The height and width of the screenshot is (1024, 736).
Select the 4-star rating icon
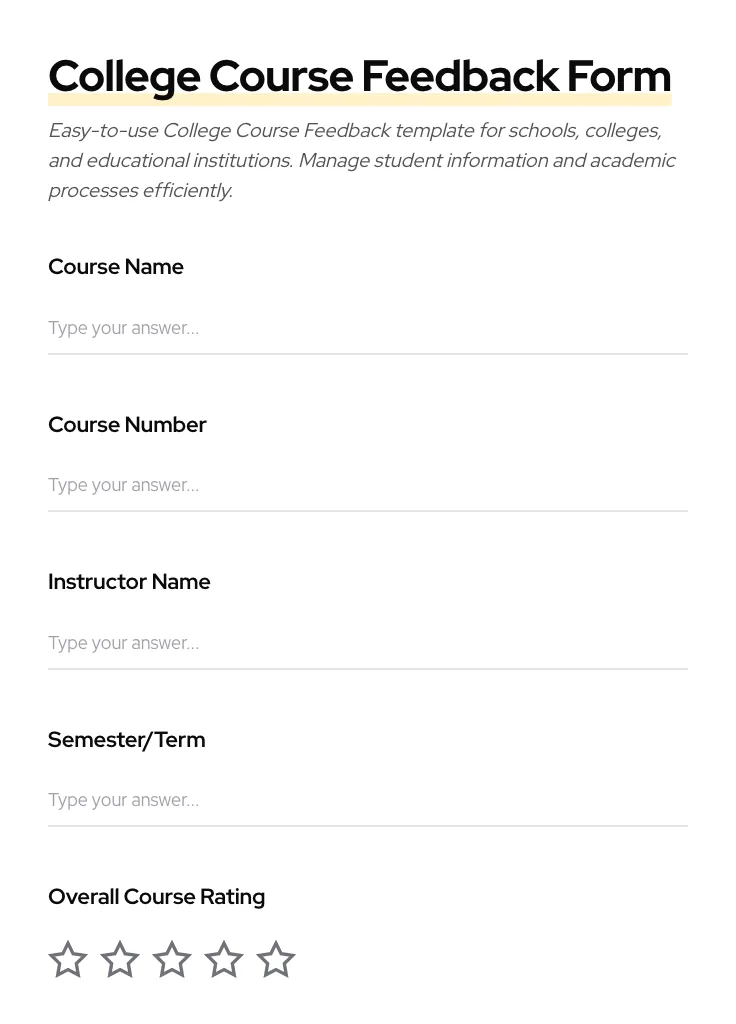coord(224,959)
